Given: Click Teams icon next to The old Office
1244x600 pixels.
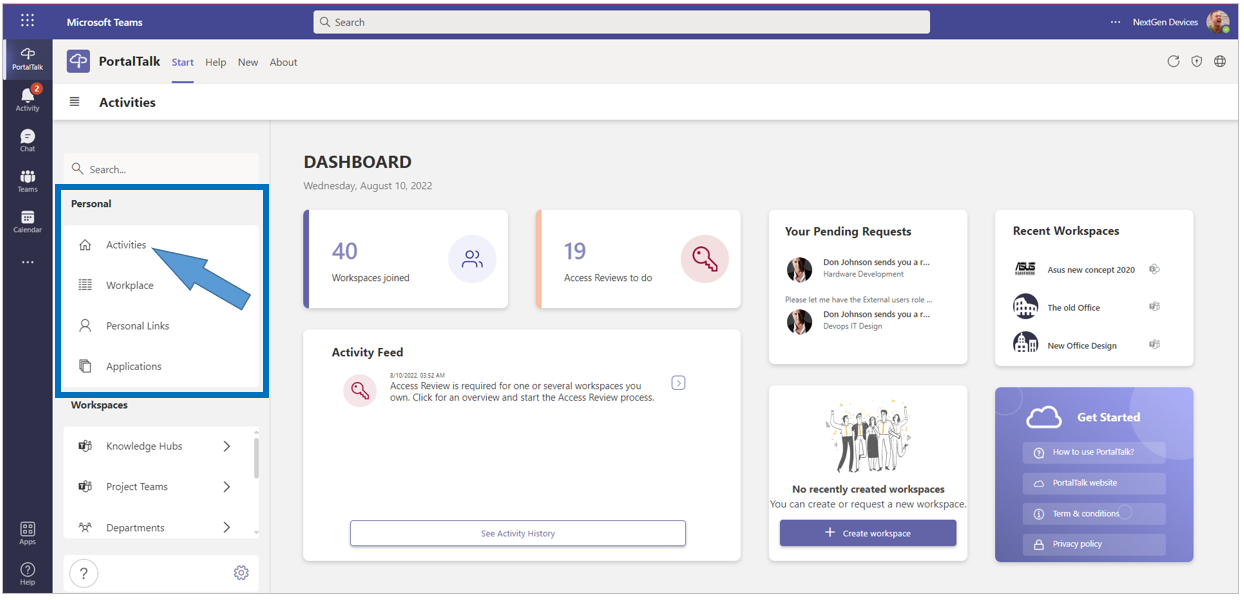Looking at the screenshot, I should pyautogui.click(x=1154, y=307).
